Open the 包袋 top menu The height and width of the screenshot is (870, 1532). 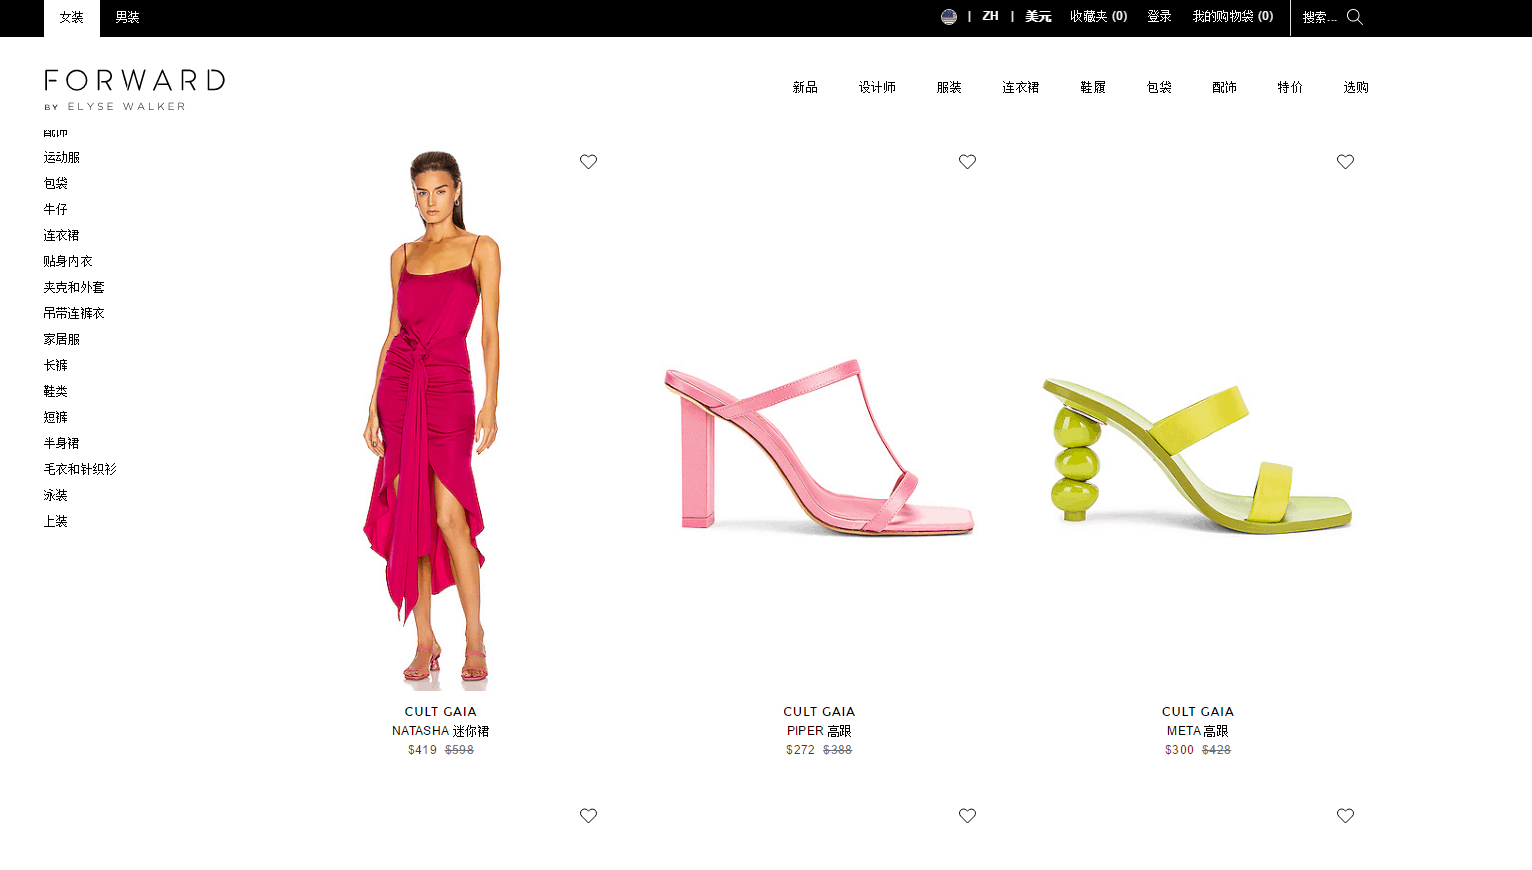[1159, 88]
